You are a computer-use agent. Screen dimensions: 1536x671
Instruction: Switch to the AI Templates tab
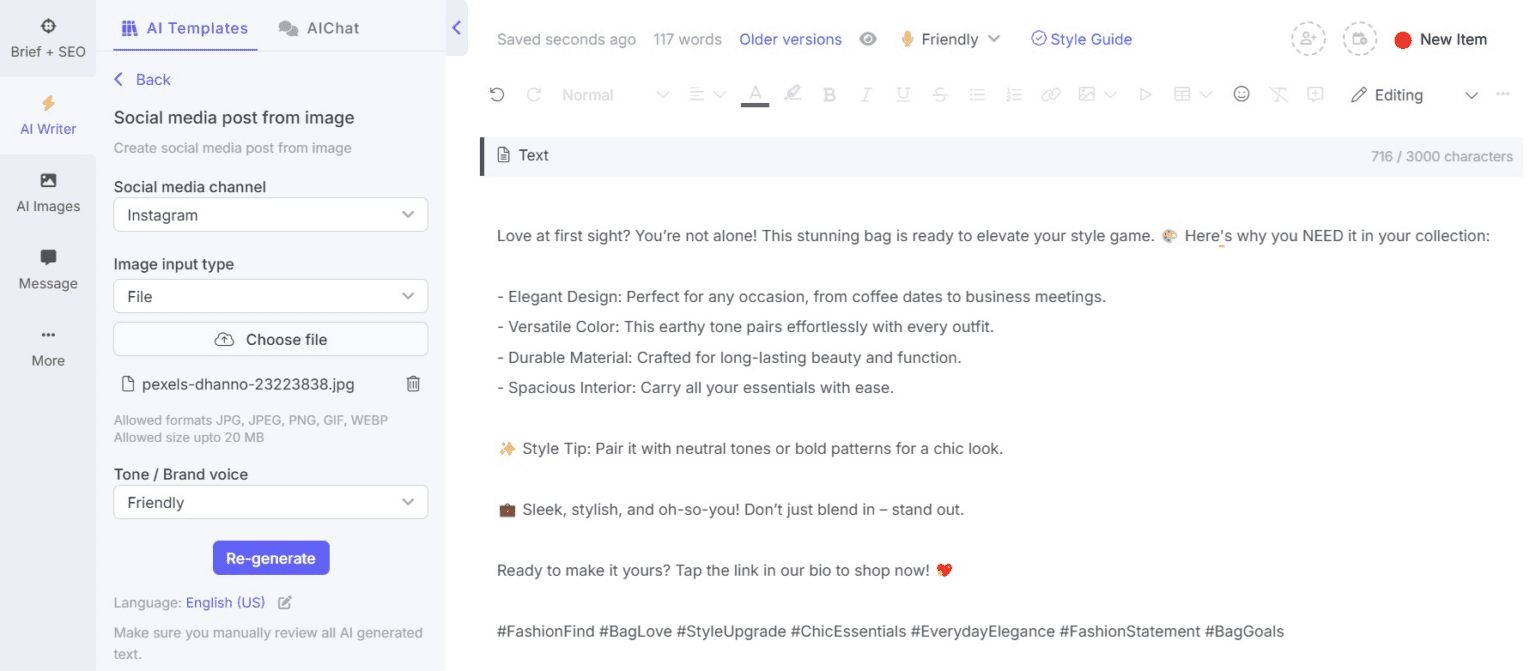point(184,28)
